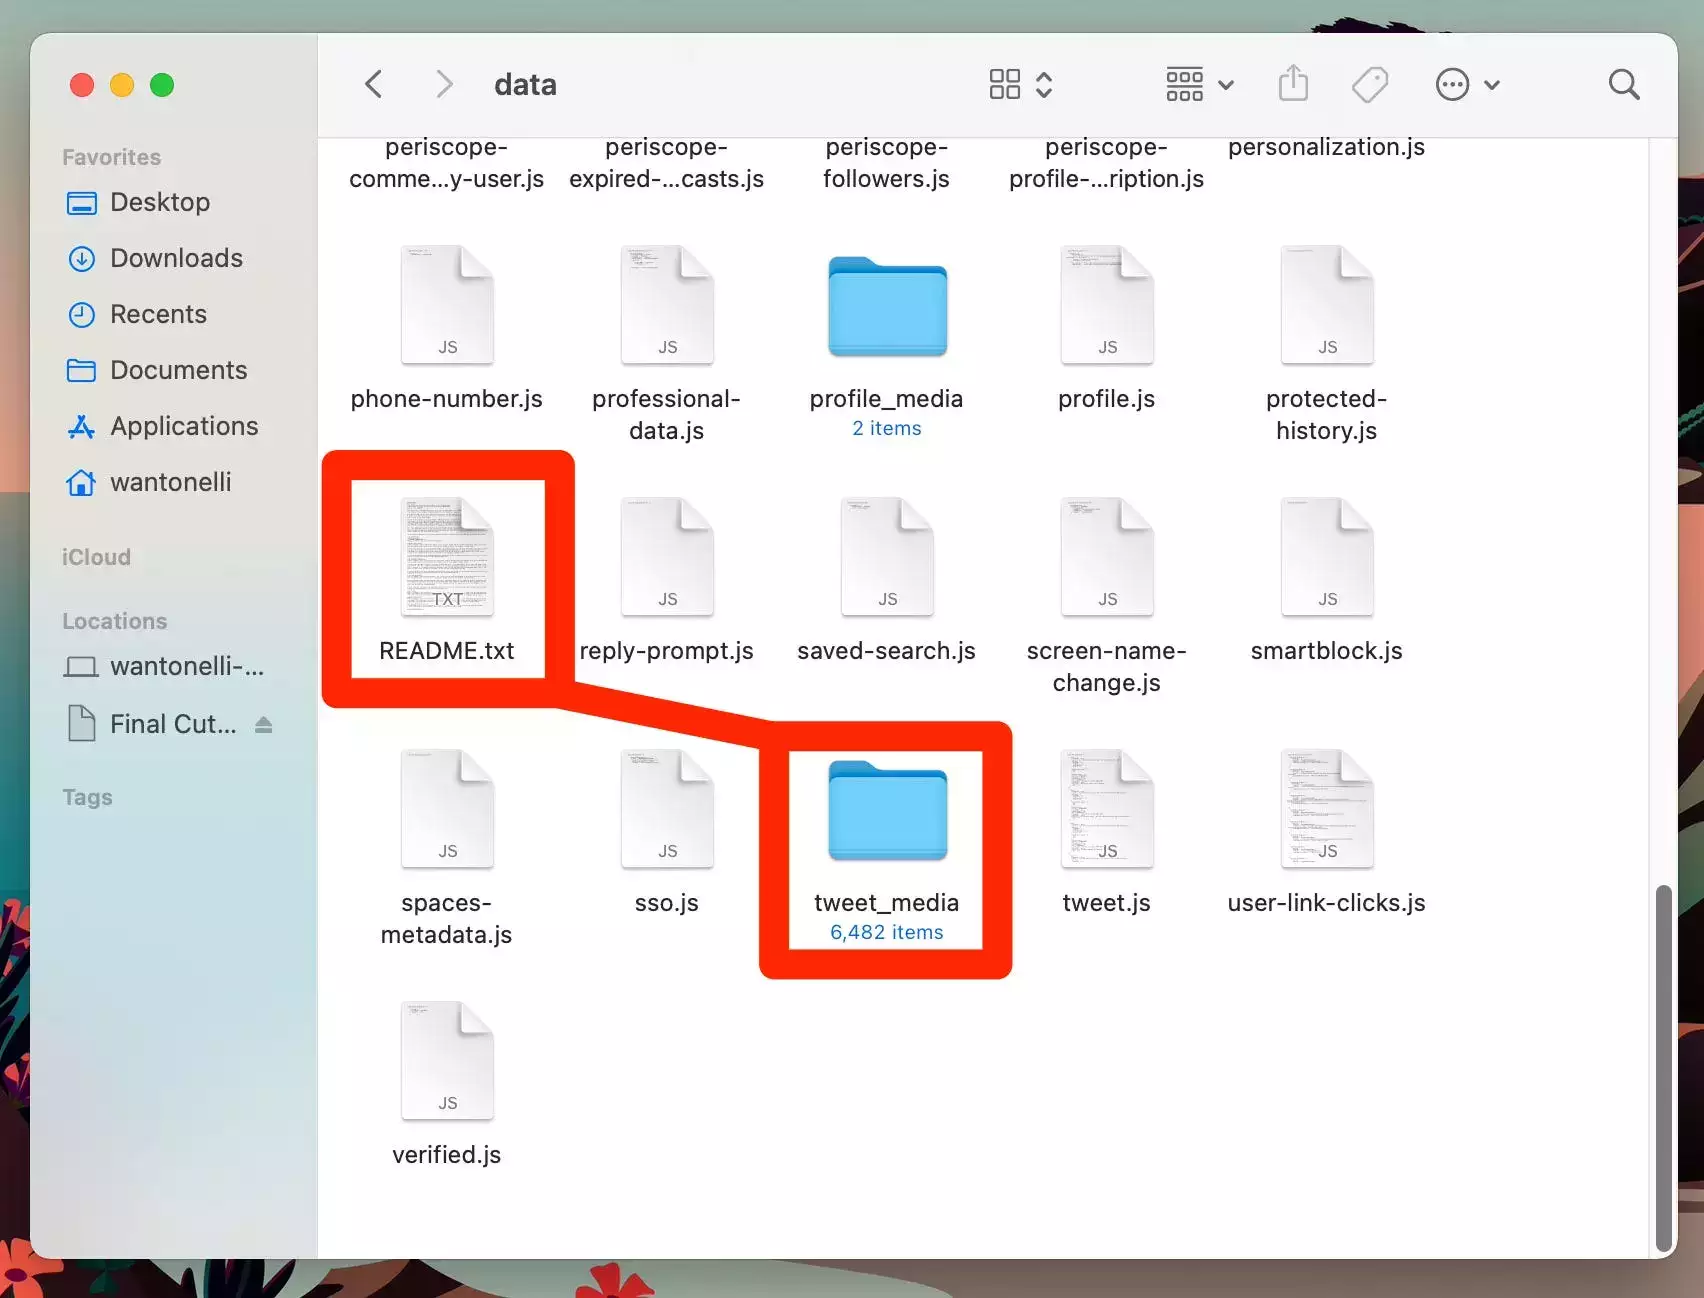Screen dimensions: 1704x1298
Task: Select the tweet.js file
Action: tap(1106, 810)
